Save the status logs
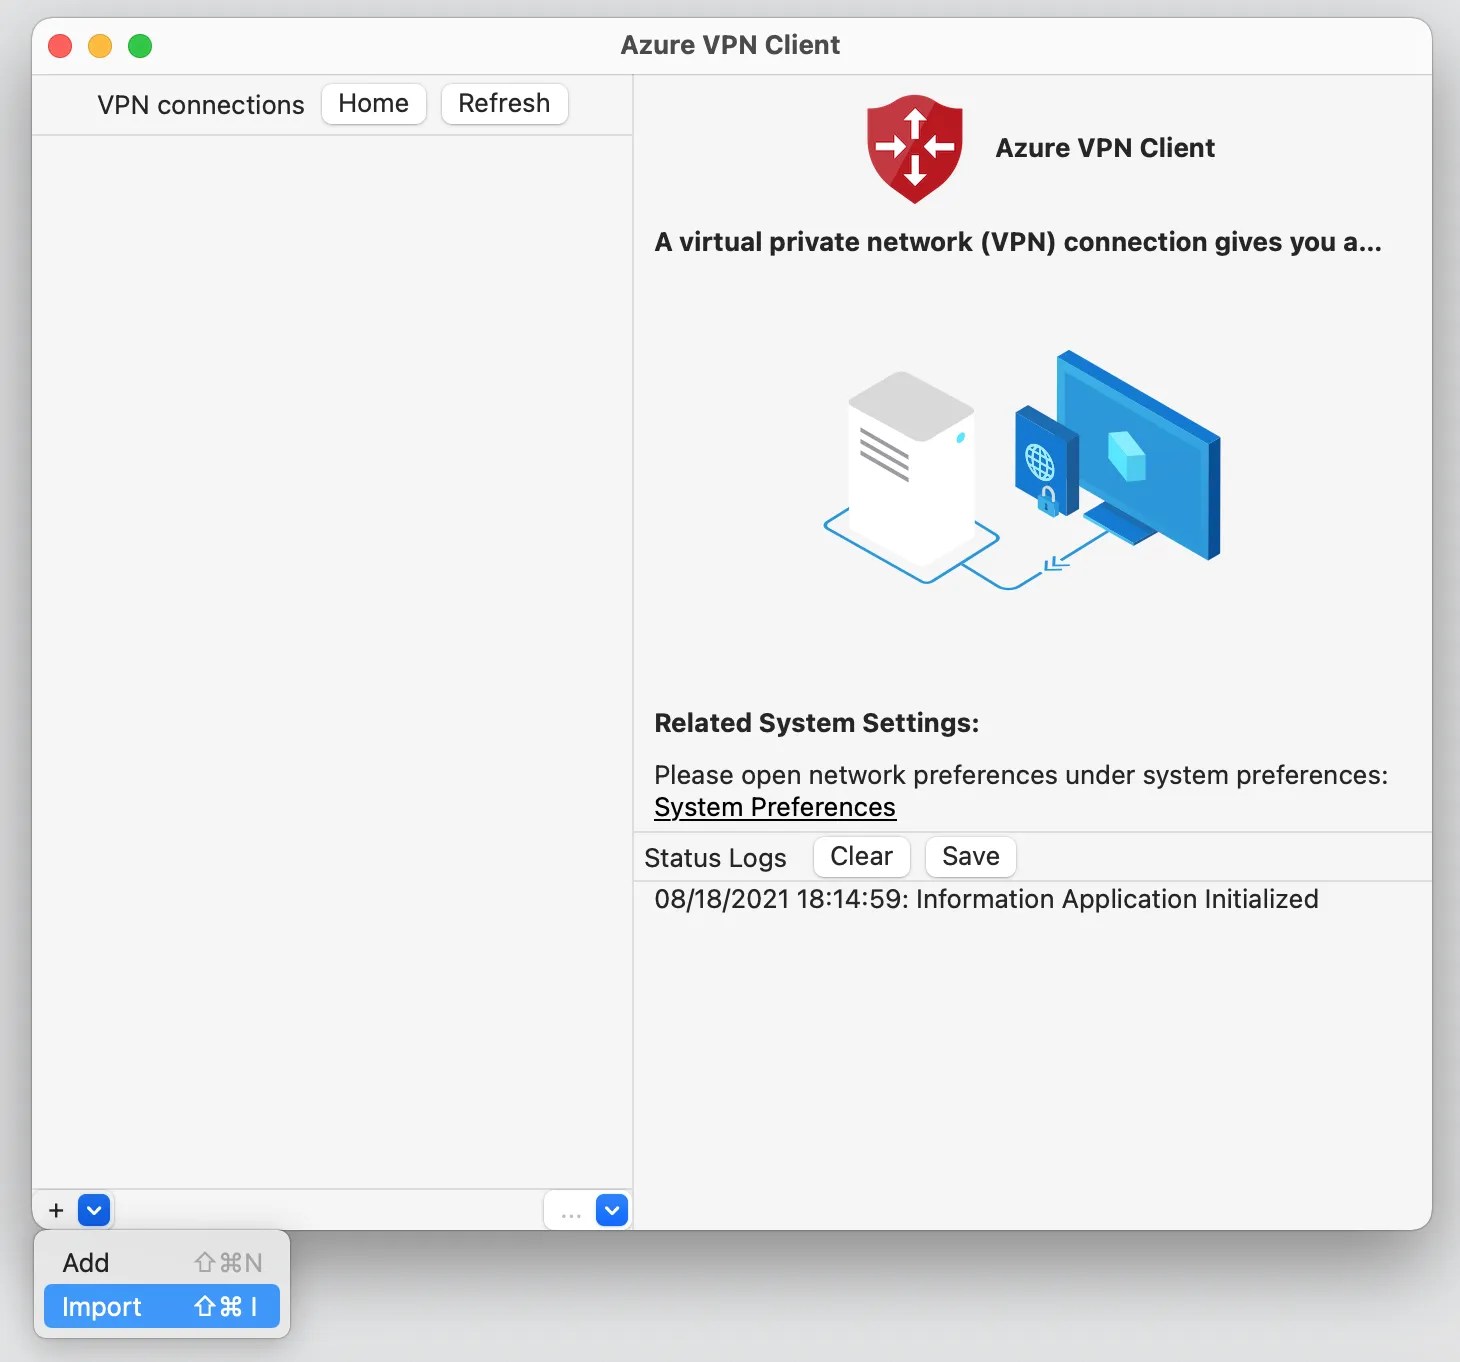1460x1362 pixels. (x=971, y=857)
